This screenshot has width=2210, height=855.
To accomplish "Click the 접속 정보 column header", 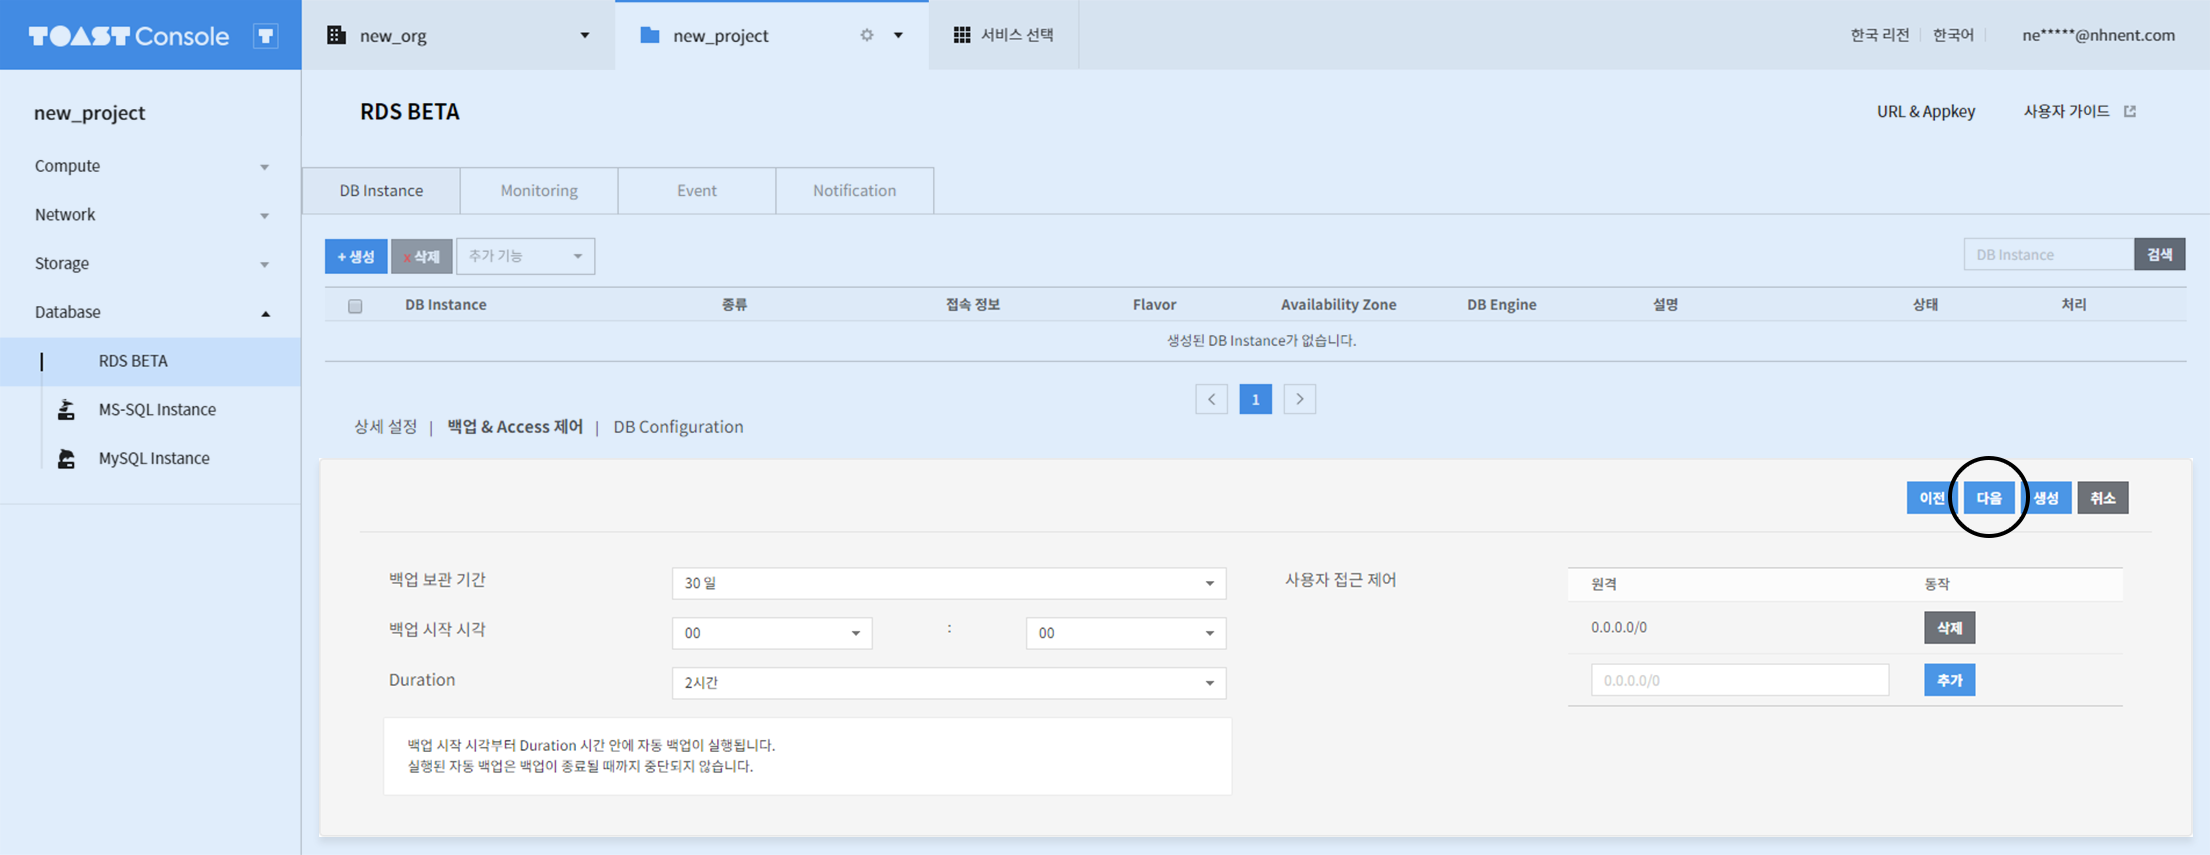I will [972, 304].
